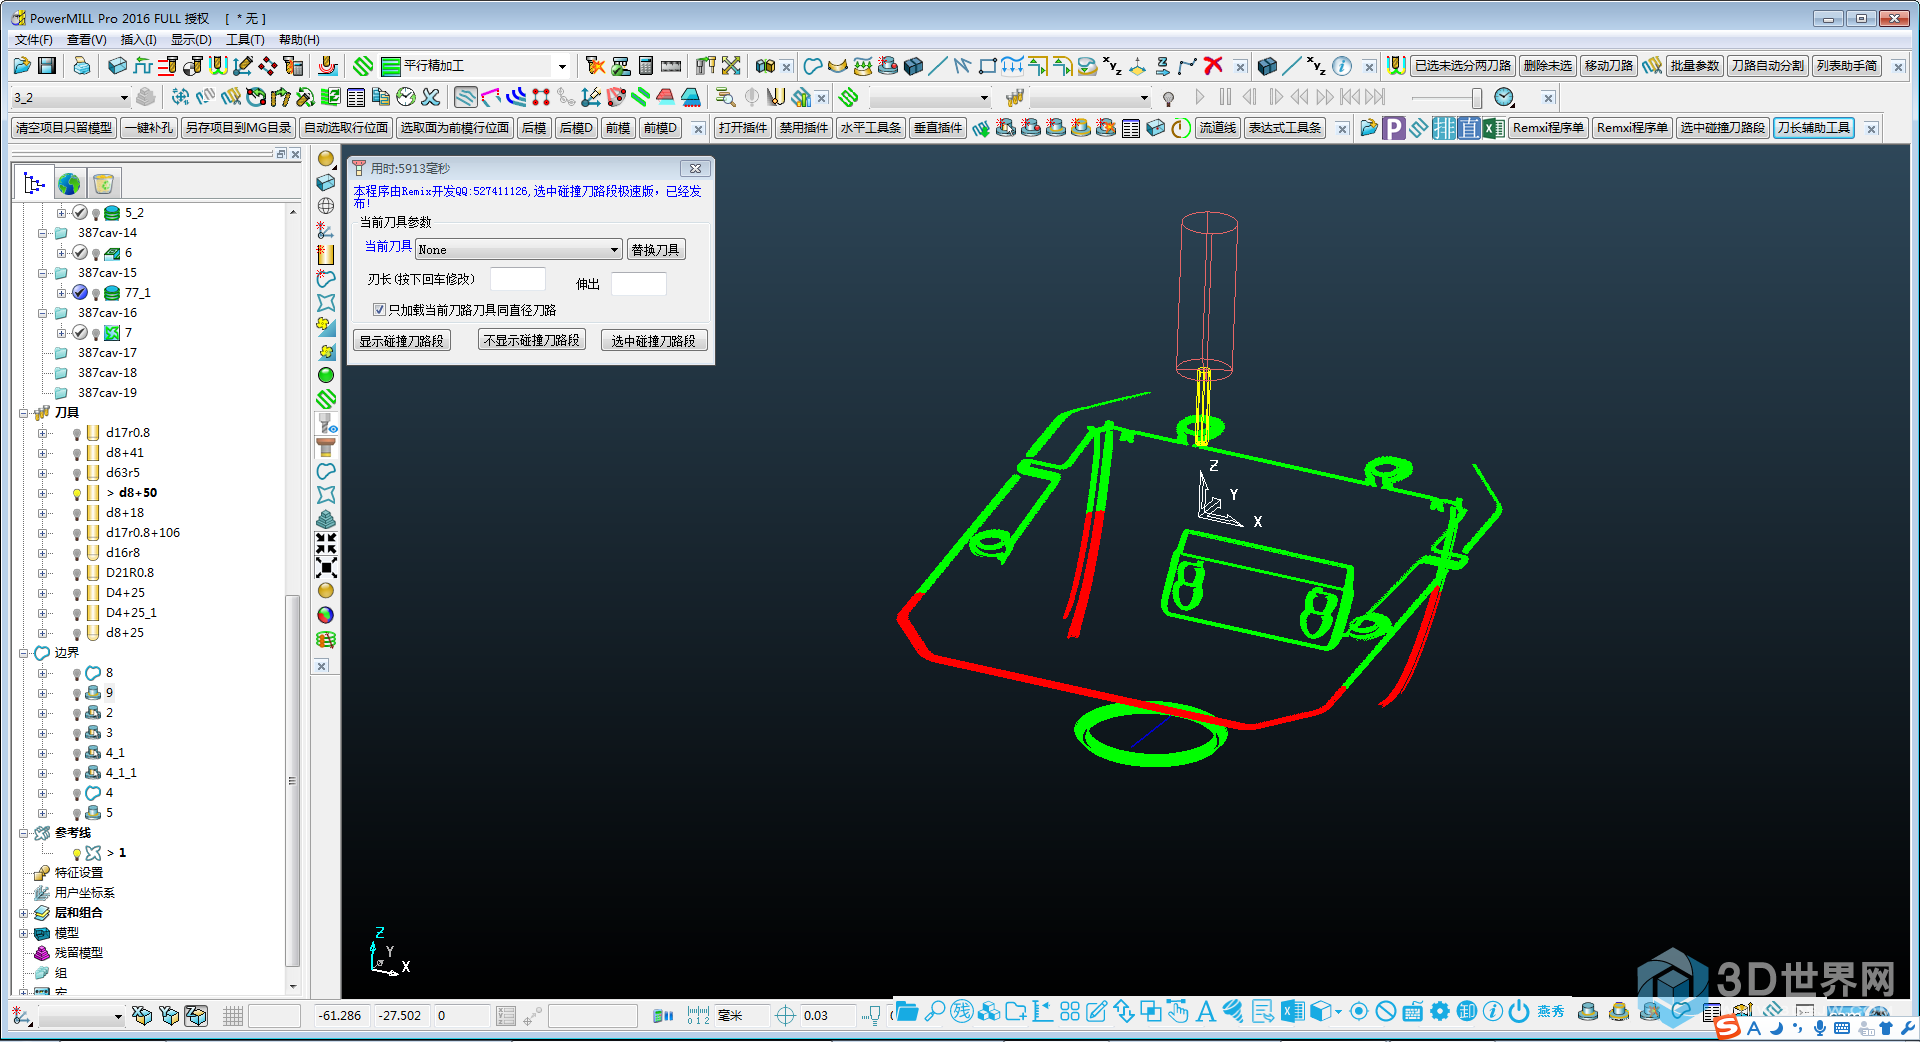The height and width of the screenshot is (1042, 1920).
Task: Click the green sphere shading icon
Action: (x=326, y=375)
